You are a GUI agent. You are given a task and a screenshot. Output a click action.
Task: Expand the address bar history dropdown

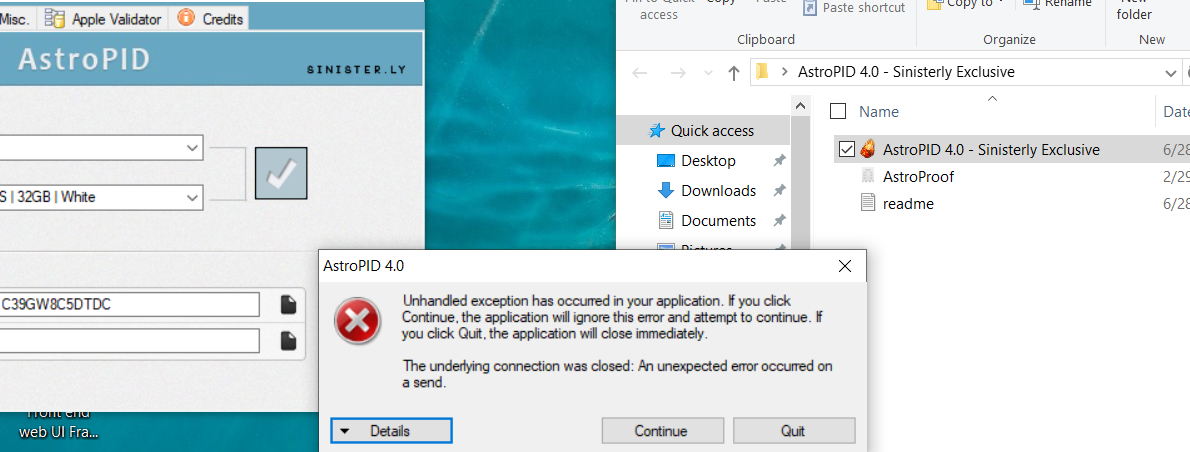1170,73
